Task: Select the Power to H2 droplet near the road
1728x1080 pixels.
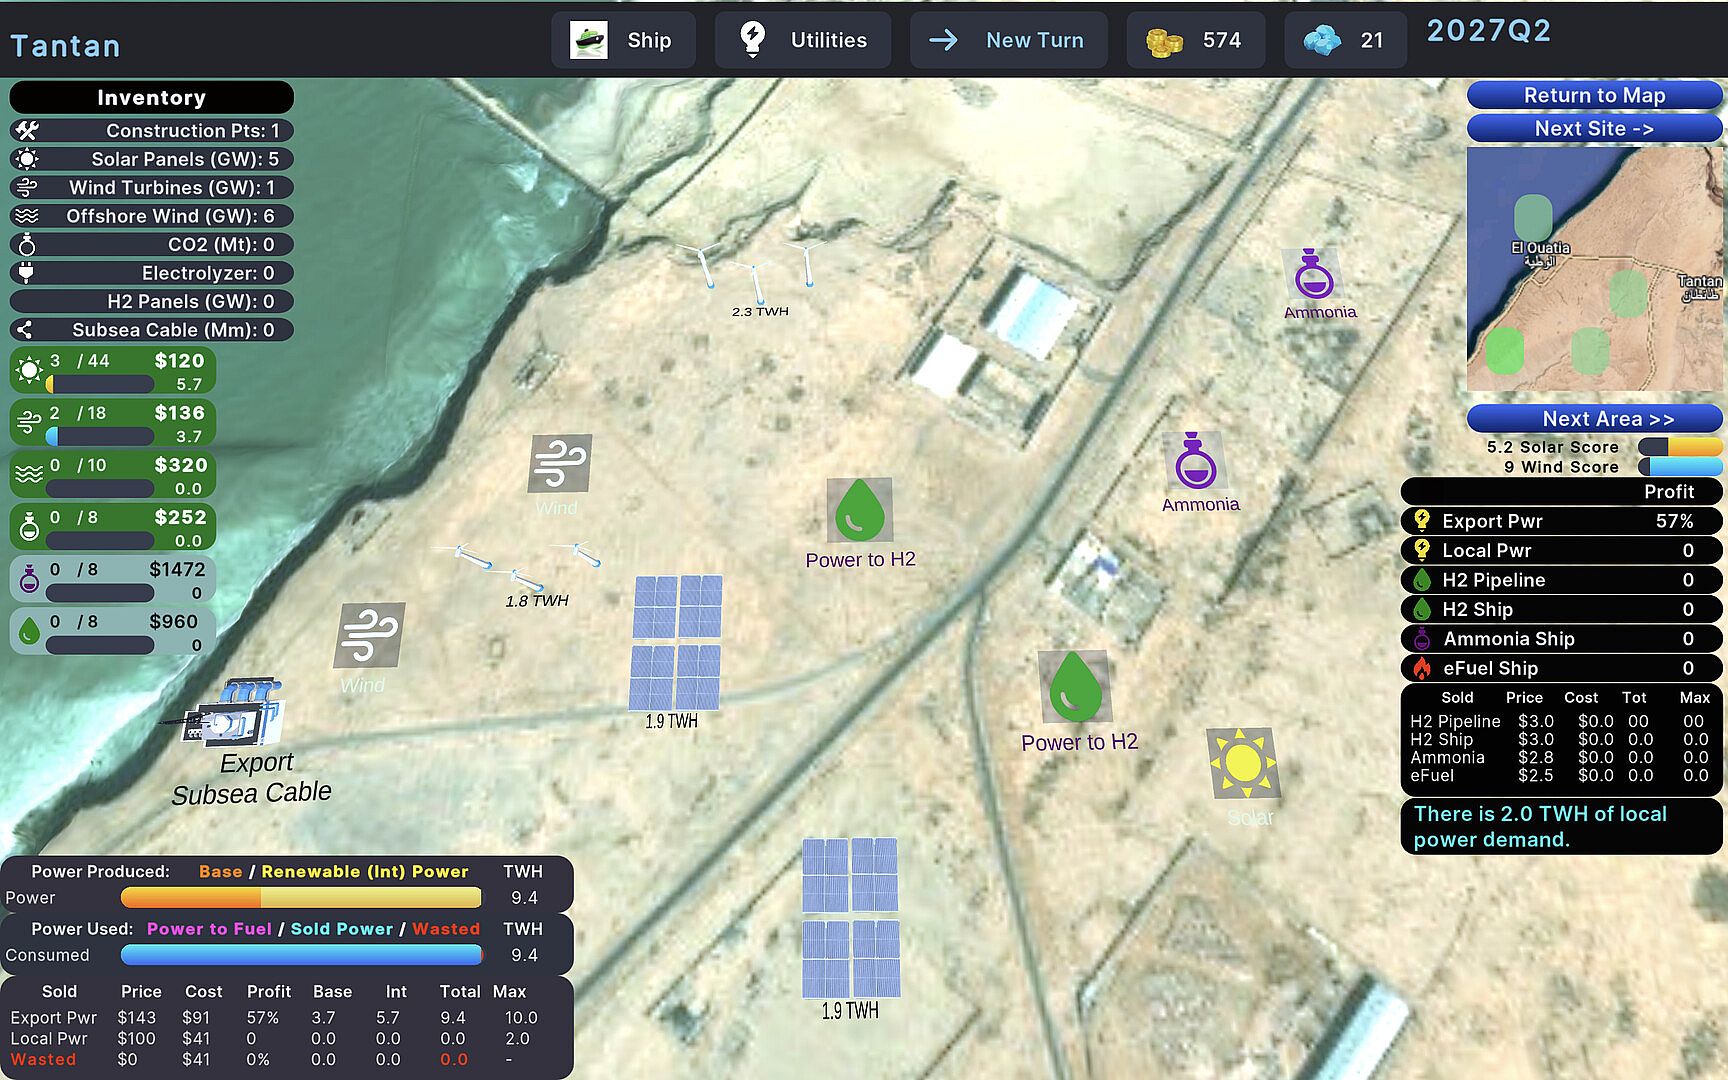Action: 1075,687
